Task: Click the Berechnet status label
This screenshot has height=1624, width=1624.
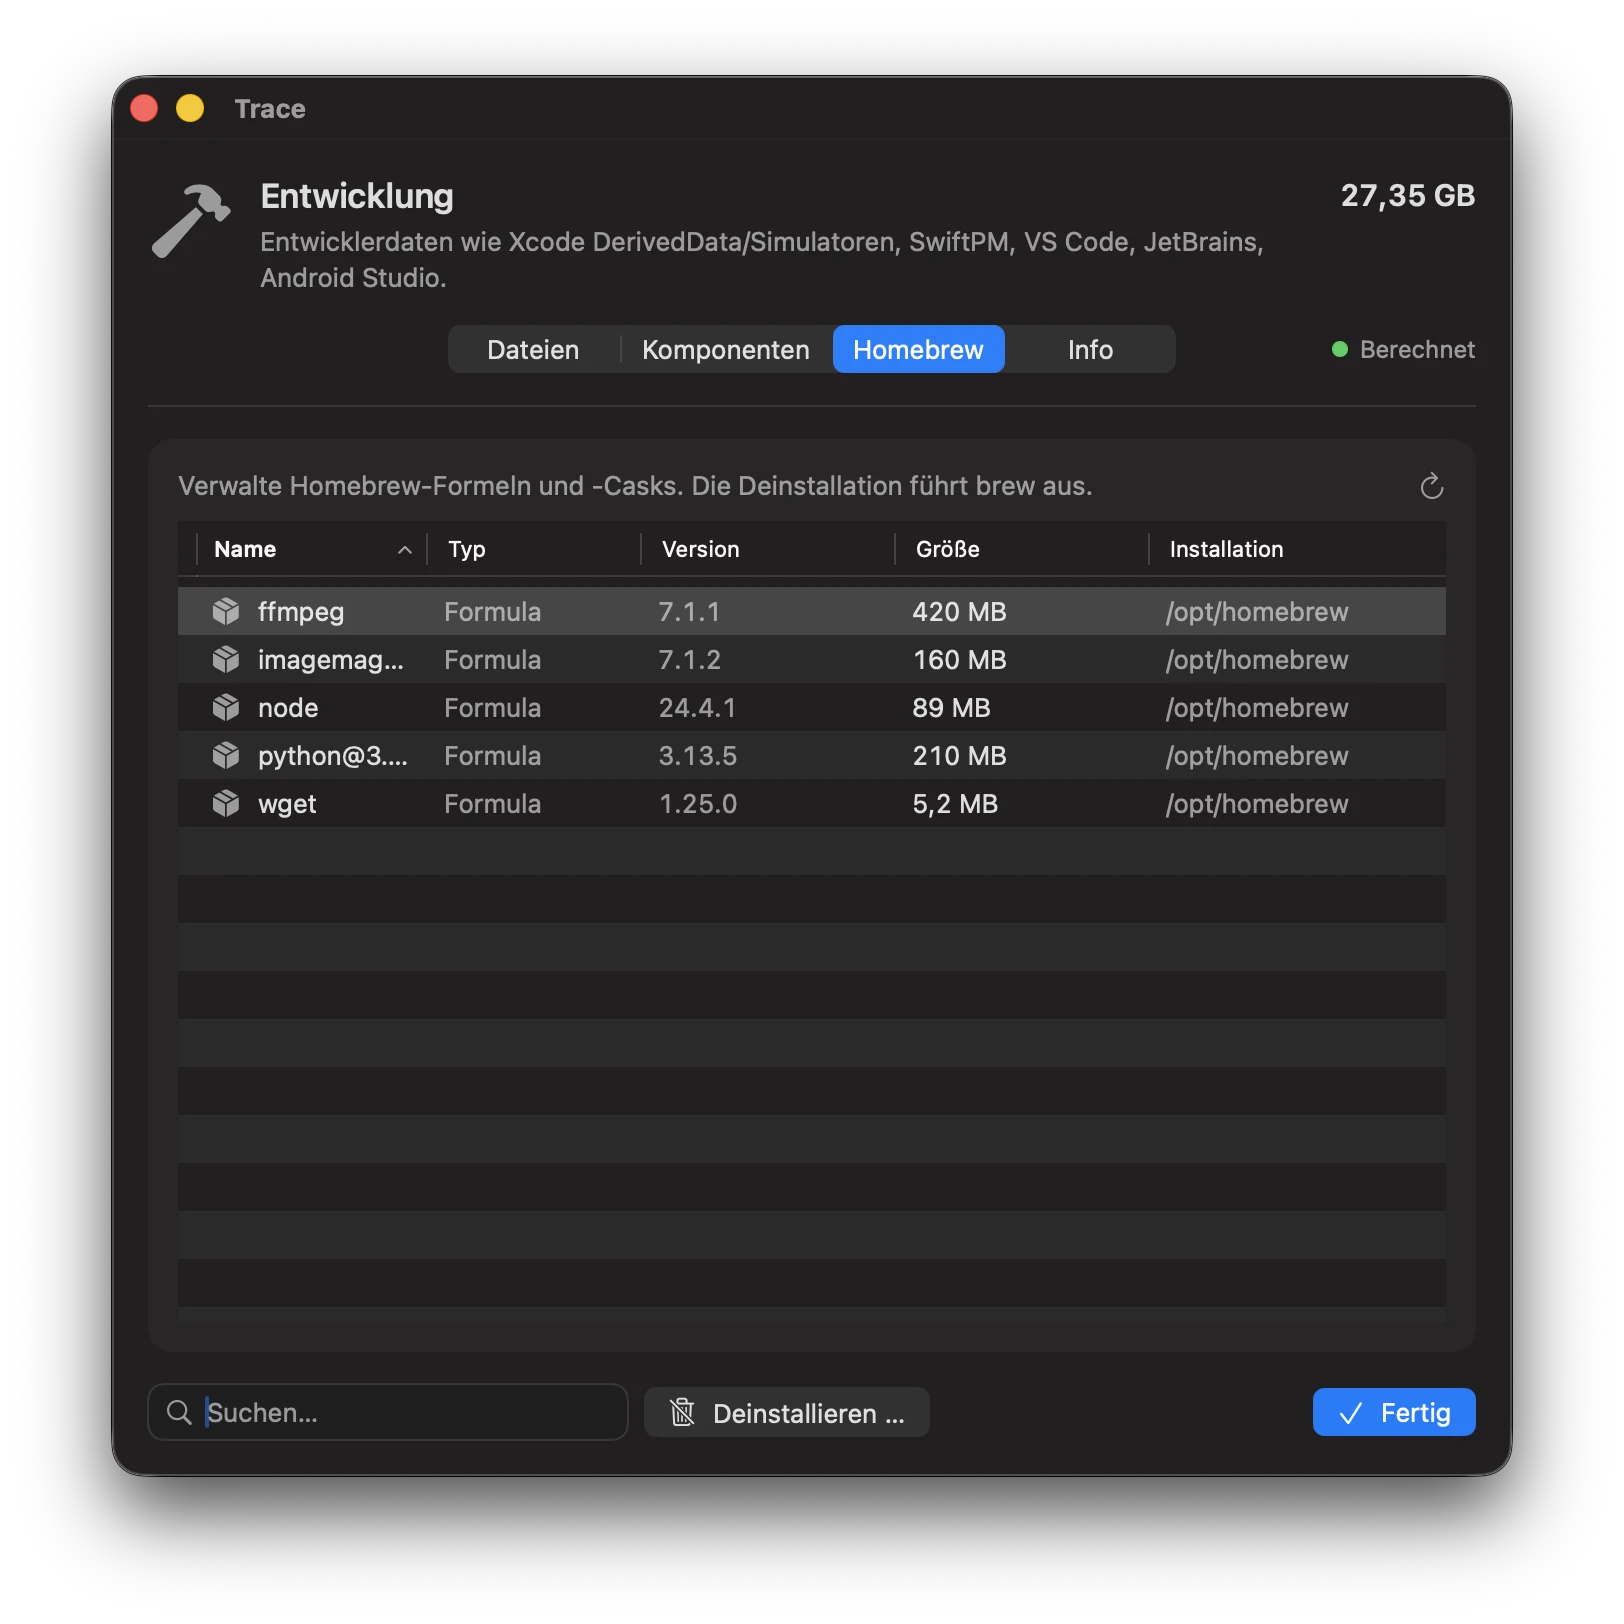Action: [1417, 349]
